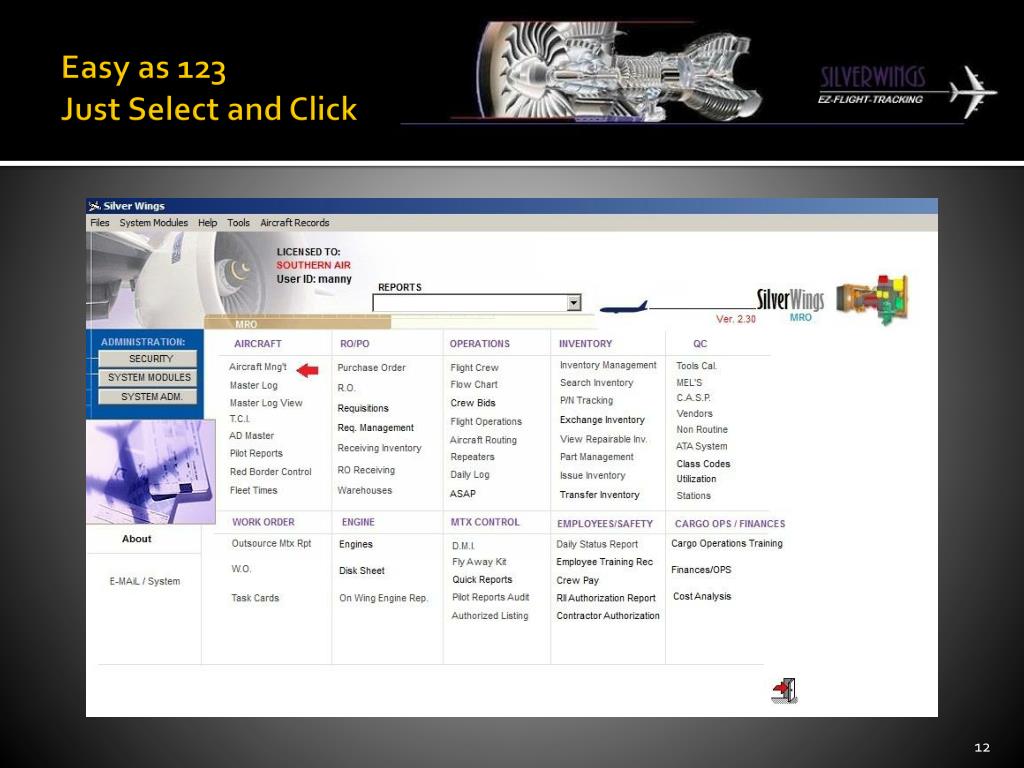Screen dimensions: 1024x768
Task: Open the REPORTS dropdown arrow
Action: [574, 303]
